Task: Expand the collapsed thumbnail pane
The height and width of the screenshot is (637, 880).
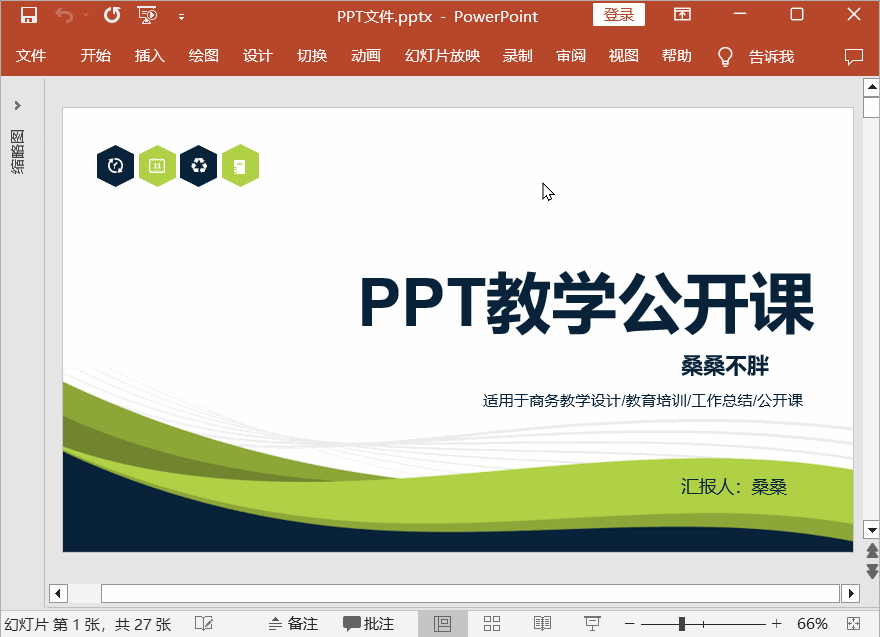Action: click(x=17, y=105)
